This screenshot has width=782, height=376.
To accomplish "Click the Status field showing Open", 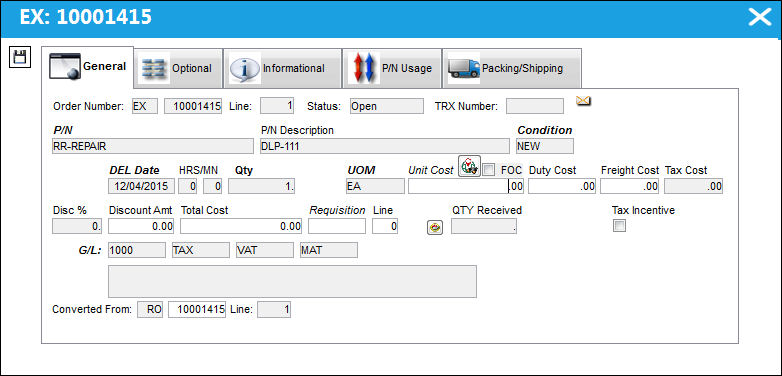I will click(x=387, y=106).
